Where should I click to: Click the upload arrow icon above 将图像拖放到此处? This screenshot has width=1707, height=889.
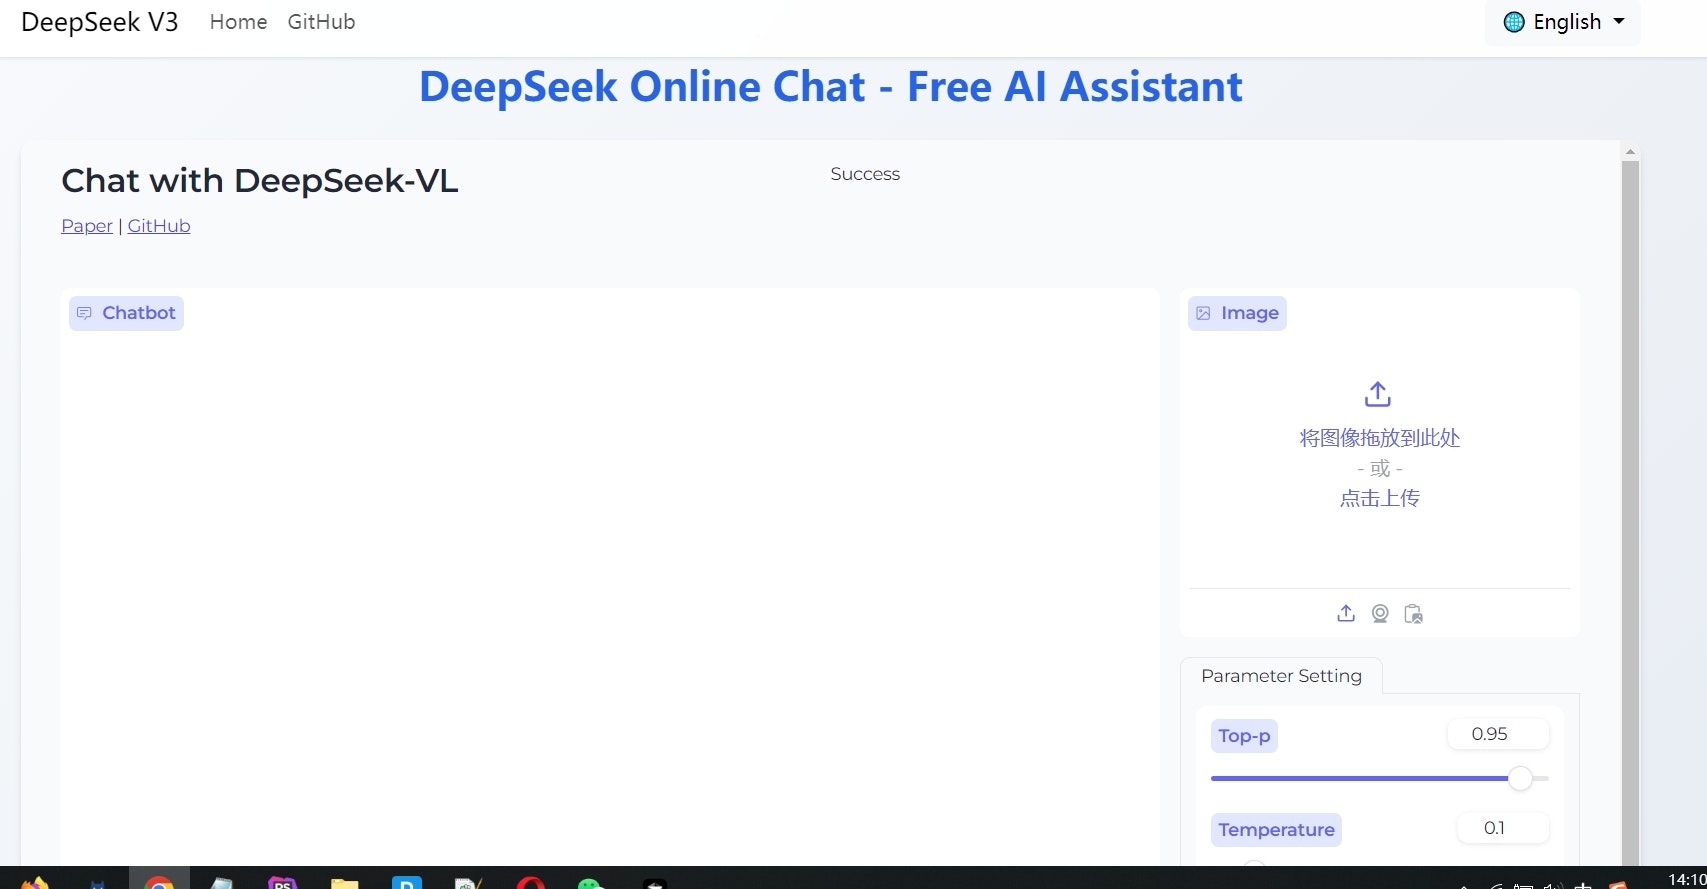tap(1378, 394)
